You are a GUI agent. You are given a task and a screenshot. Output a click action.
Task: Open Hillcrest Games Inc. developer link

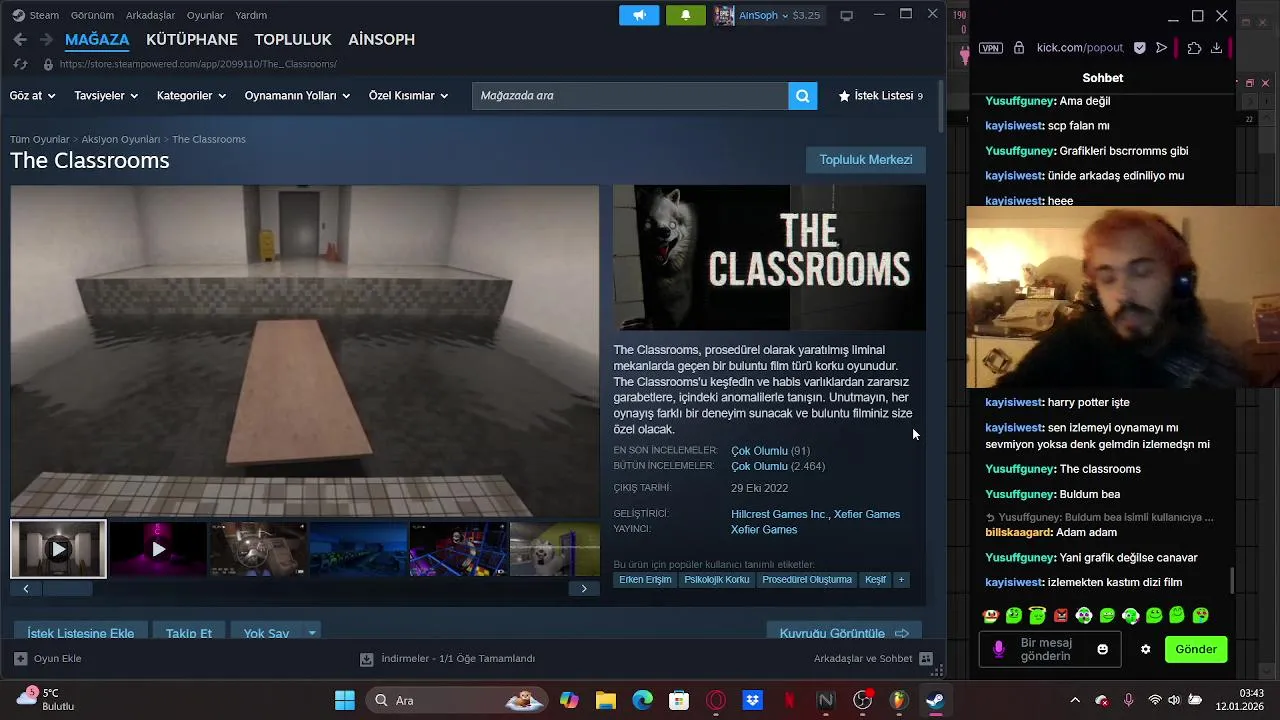pos(779,514)
